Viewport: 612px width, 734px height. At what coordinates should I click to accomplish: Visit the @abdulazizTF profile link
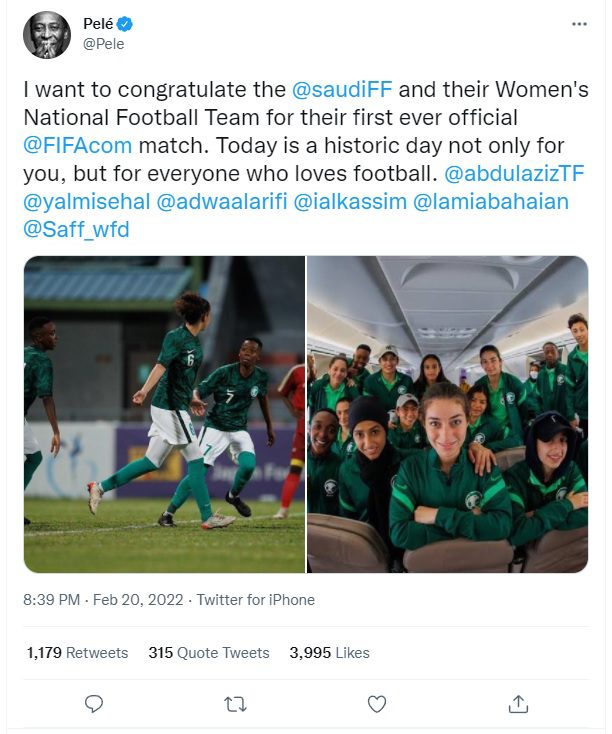click(x=514, y=173)
